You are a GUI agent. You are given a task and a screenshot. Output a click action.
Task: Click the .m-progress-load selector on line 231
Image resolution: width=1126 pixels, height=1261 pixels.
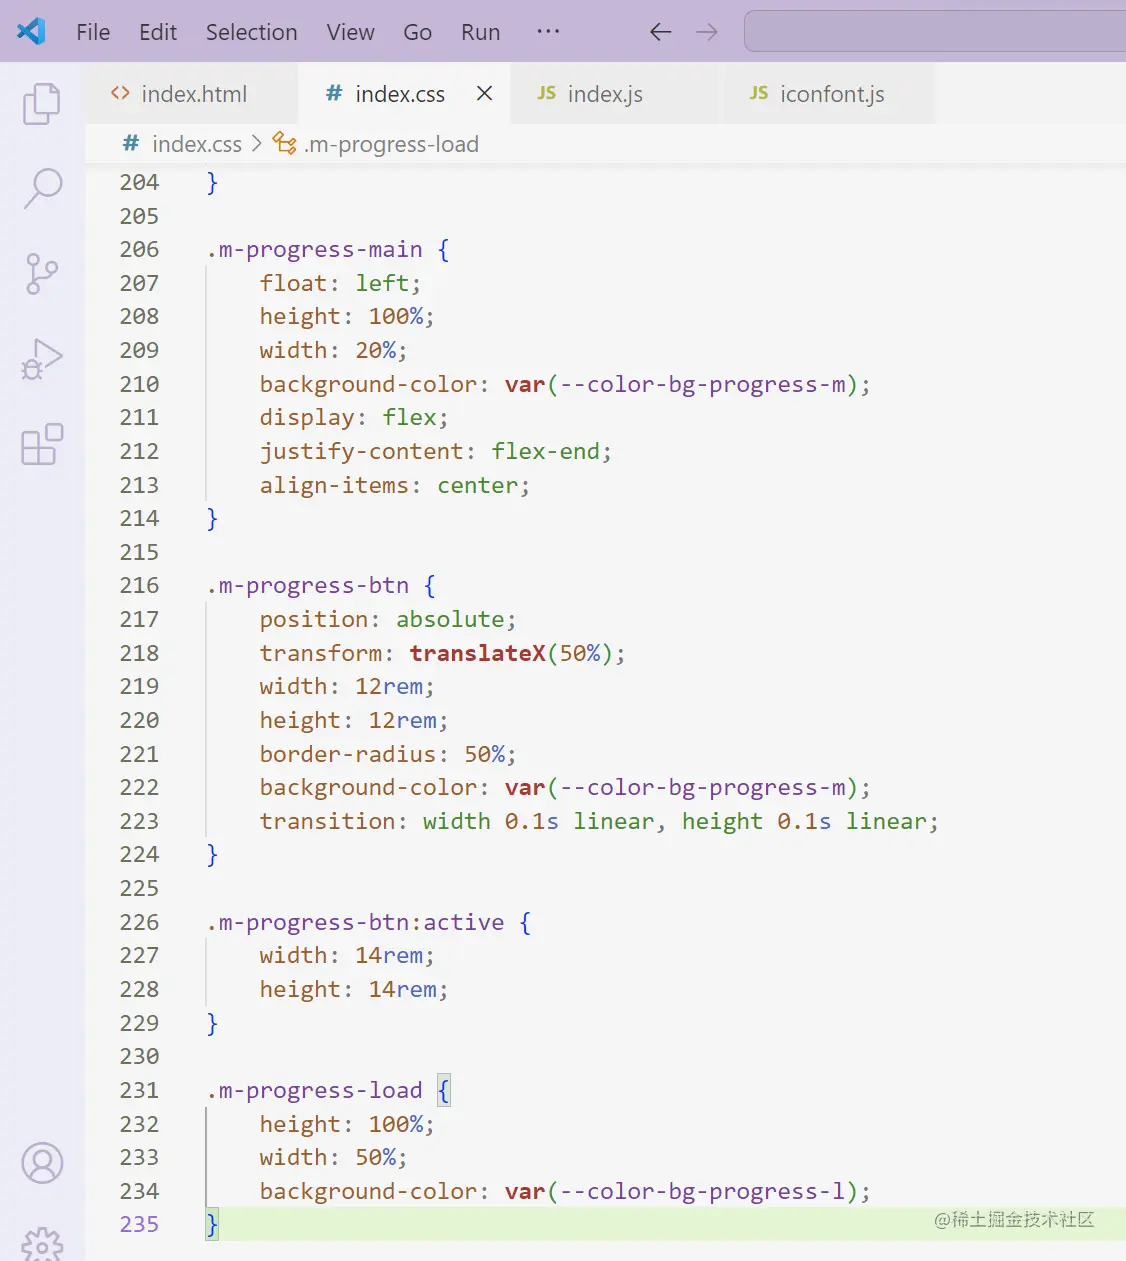coord(314,1090)
